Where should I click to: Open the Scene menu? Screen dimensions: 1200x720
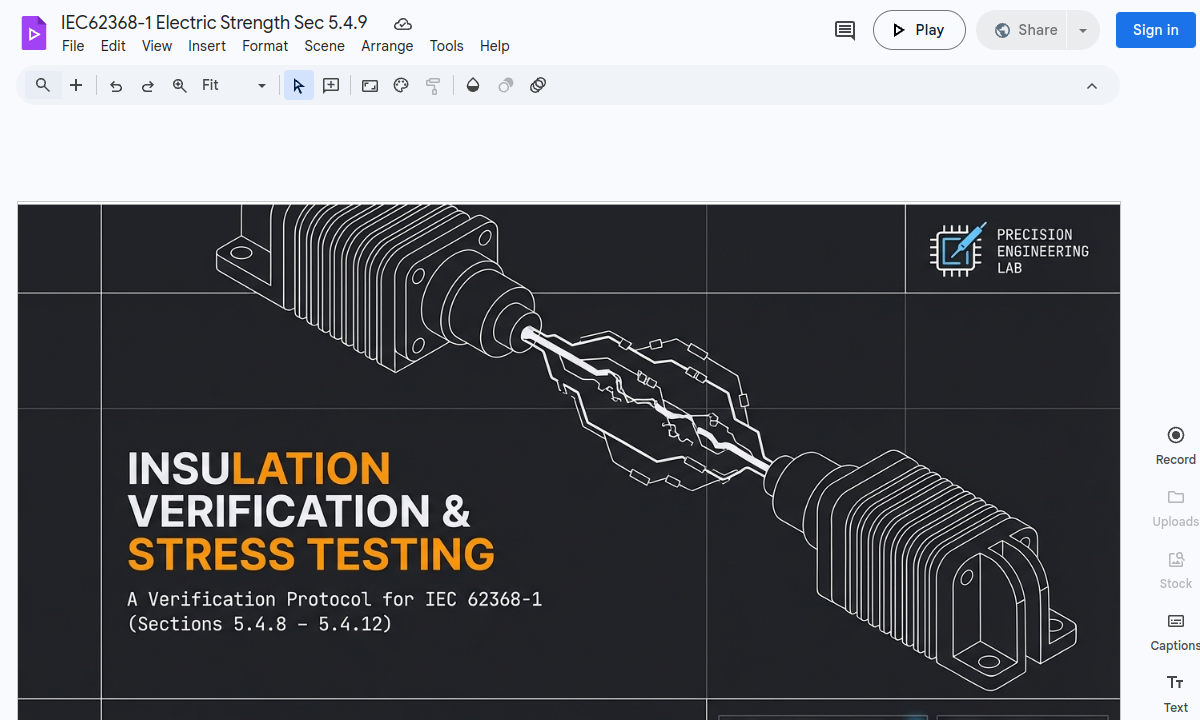(324, 46)
